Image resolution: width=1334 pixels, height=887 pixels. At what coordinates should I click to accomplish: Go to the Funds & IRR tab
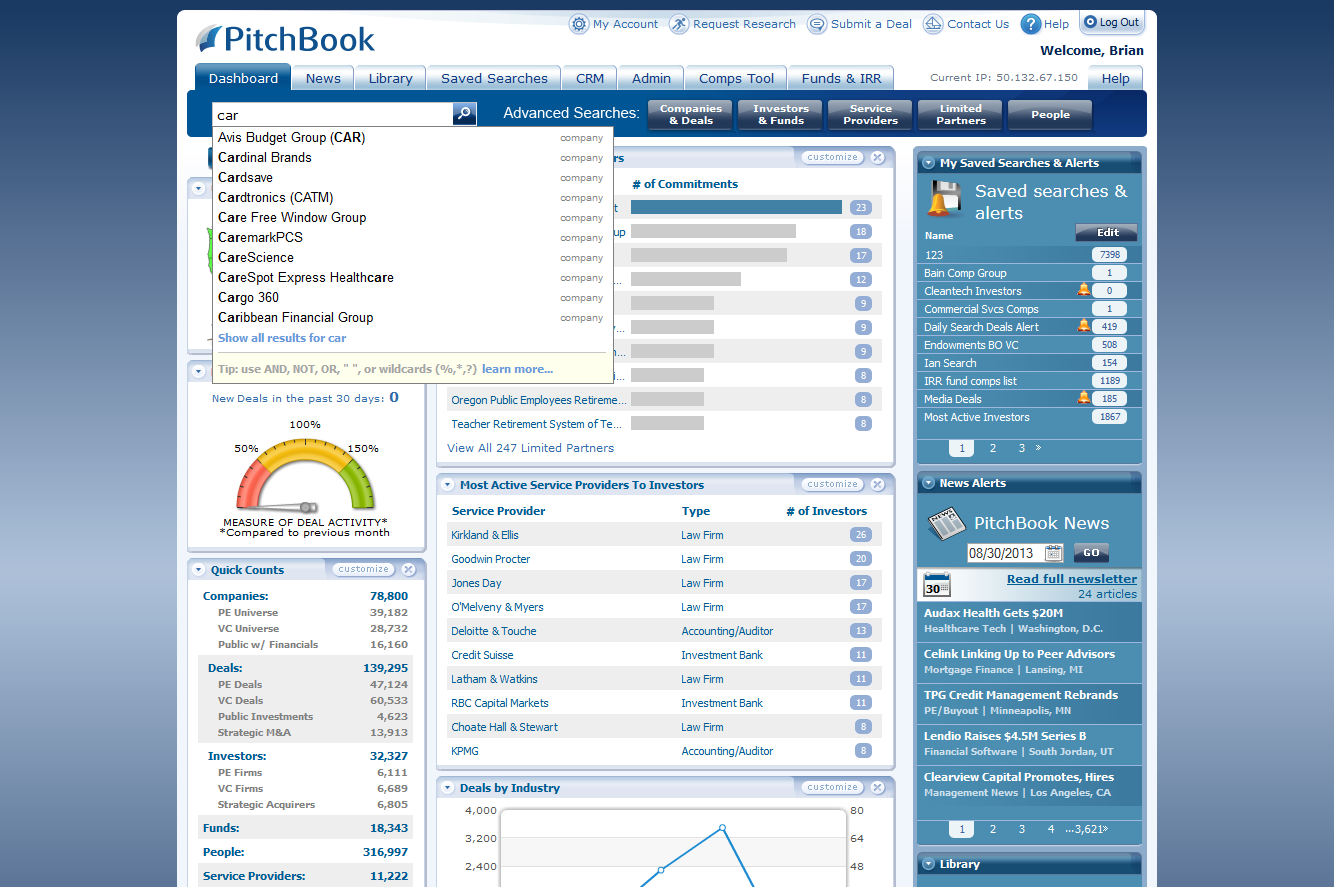click(x=841, y=78)
